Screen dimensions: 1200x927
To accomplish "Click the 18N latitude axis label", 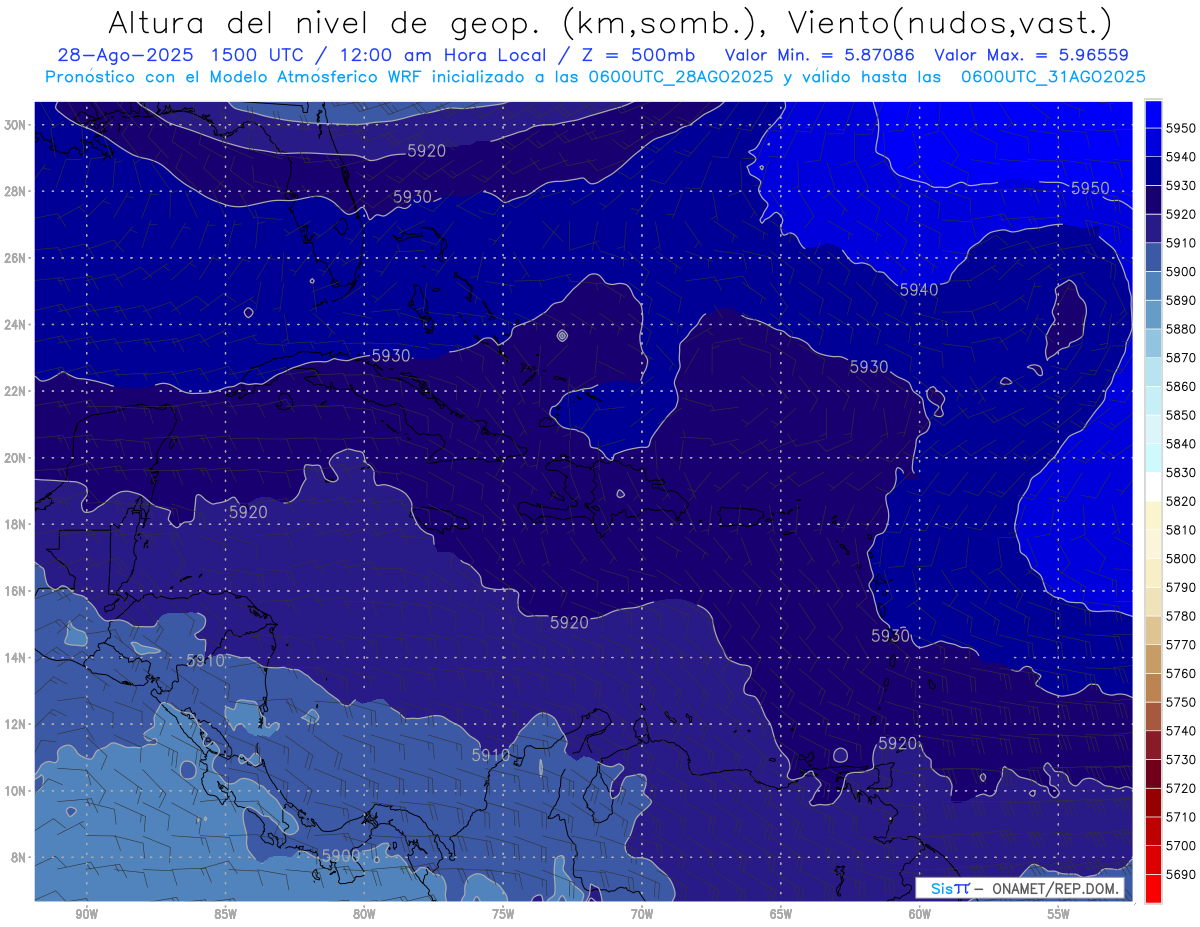I will coord(16,525).
